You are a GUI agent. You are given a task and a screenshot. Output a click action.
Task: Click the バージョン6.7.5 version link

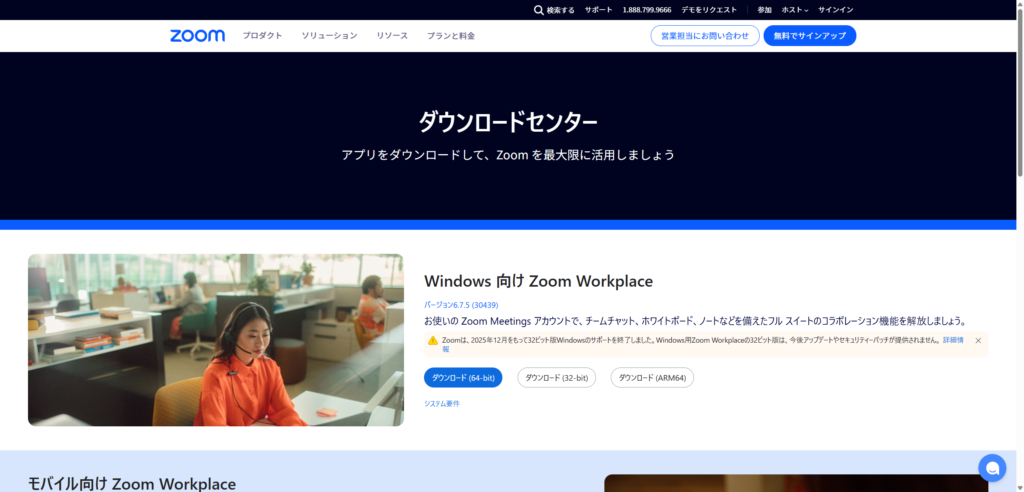click(x=461, y=305)
